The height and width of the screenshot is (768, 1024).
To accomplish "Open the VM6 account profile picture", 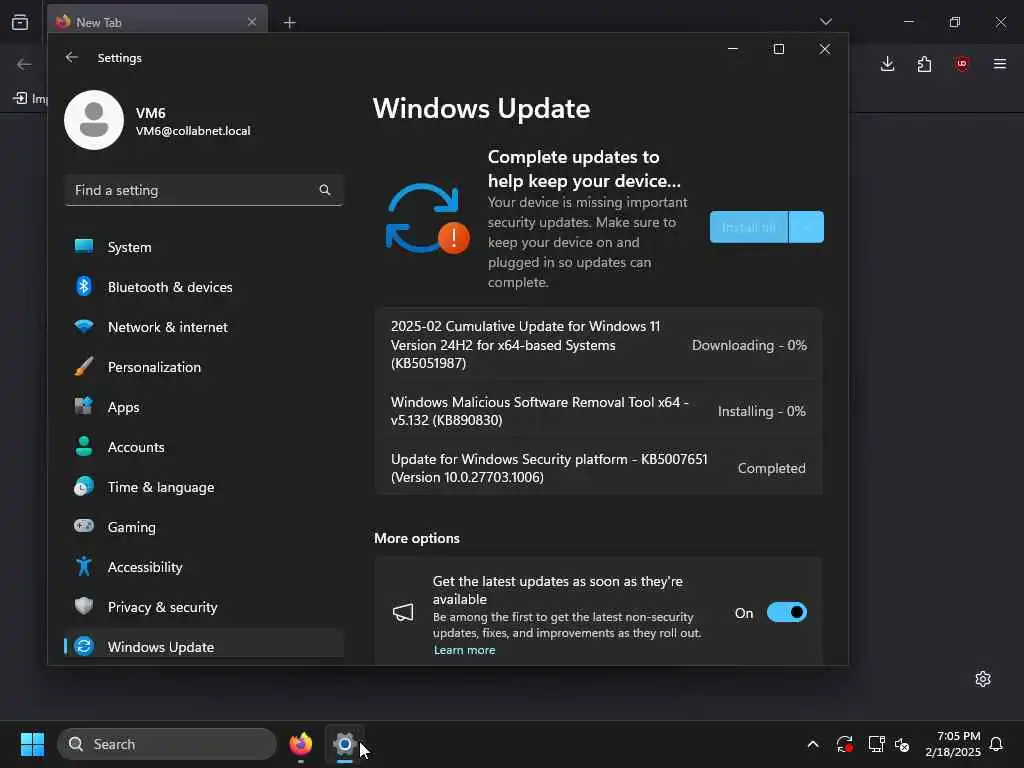I will [x=94, y=120].
